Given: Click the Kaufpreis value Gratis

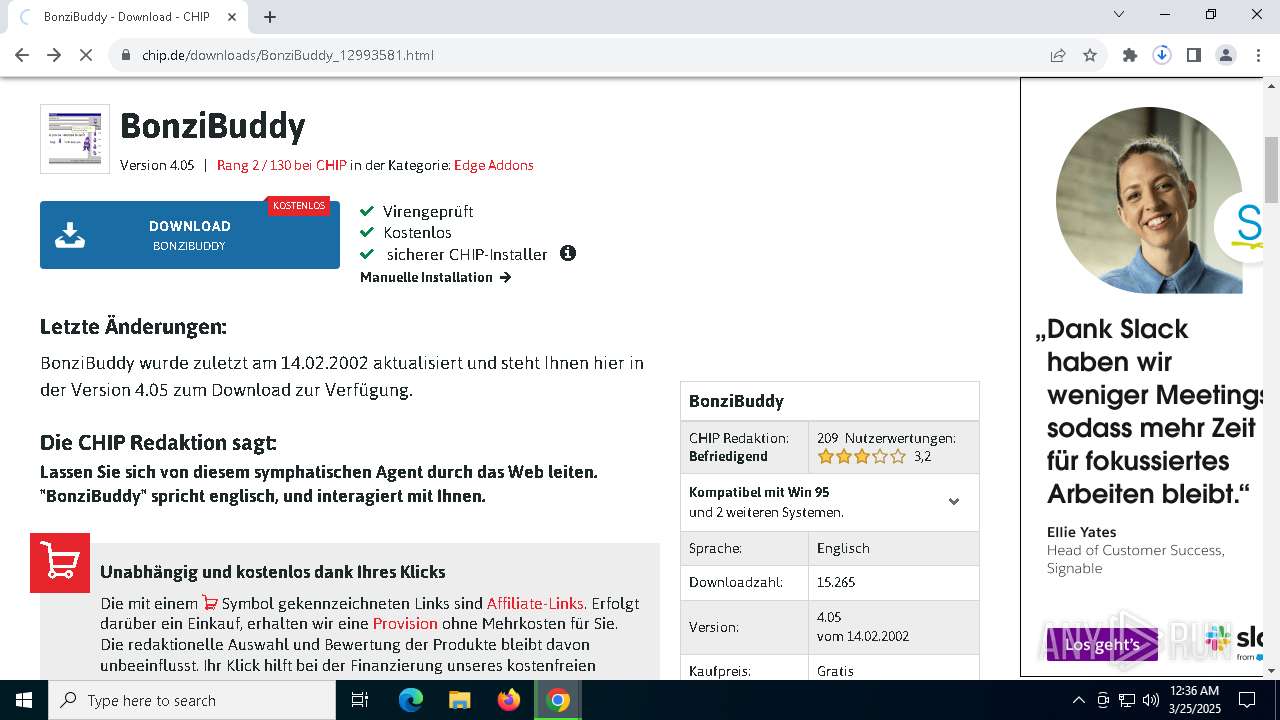Looking at the screenshot, I should click(x=835, y=671).
